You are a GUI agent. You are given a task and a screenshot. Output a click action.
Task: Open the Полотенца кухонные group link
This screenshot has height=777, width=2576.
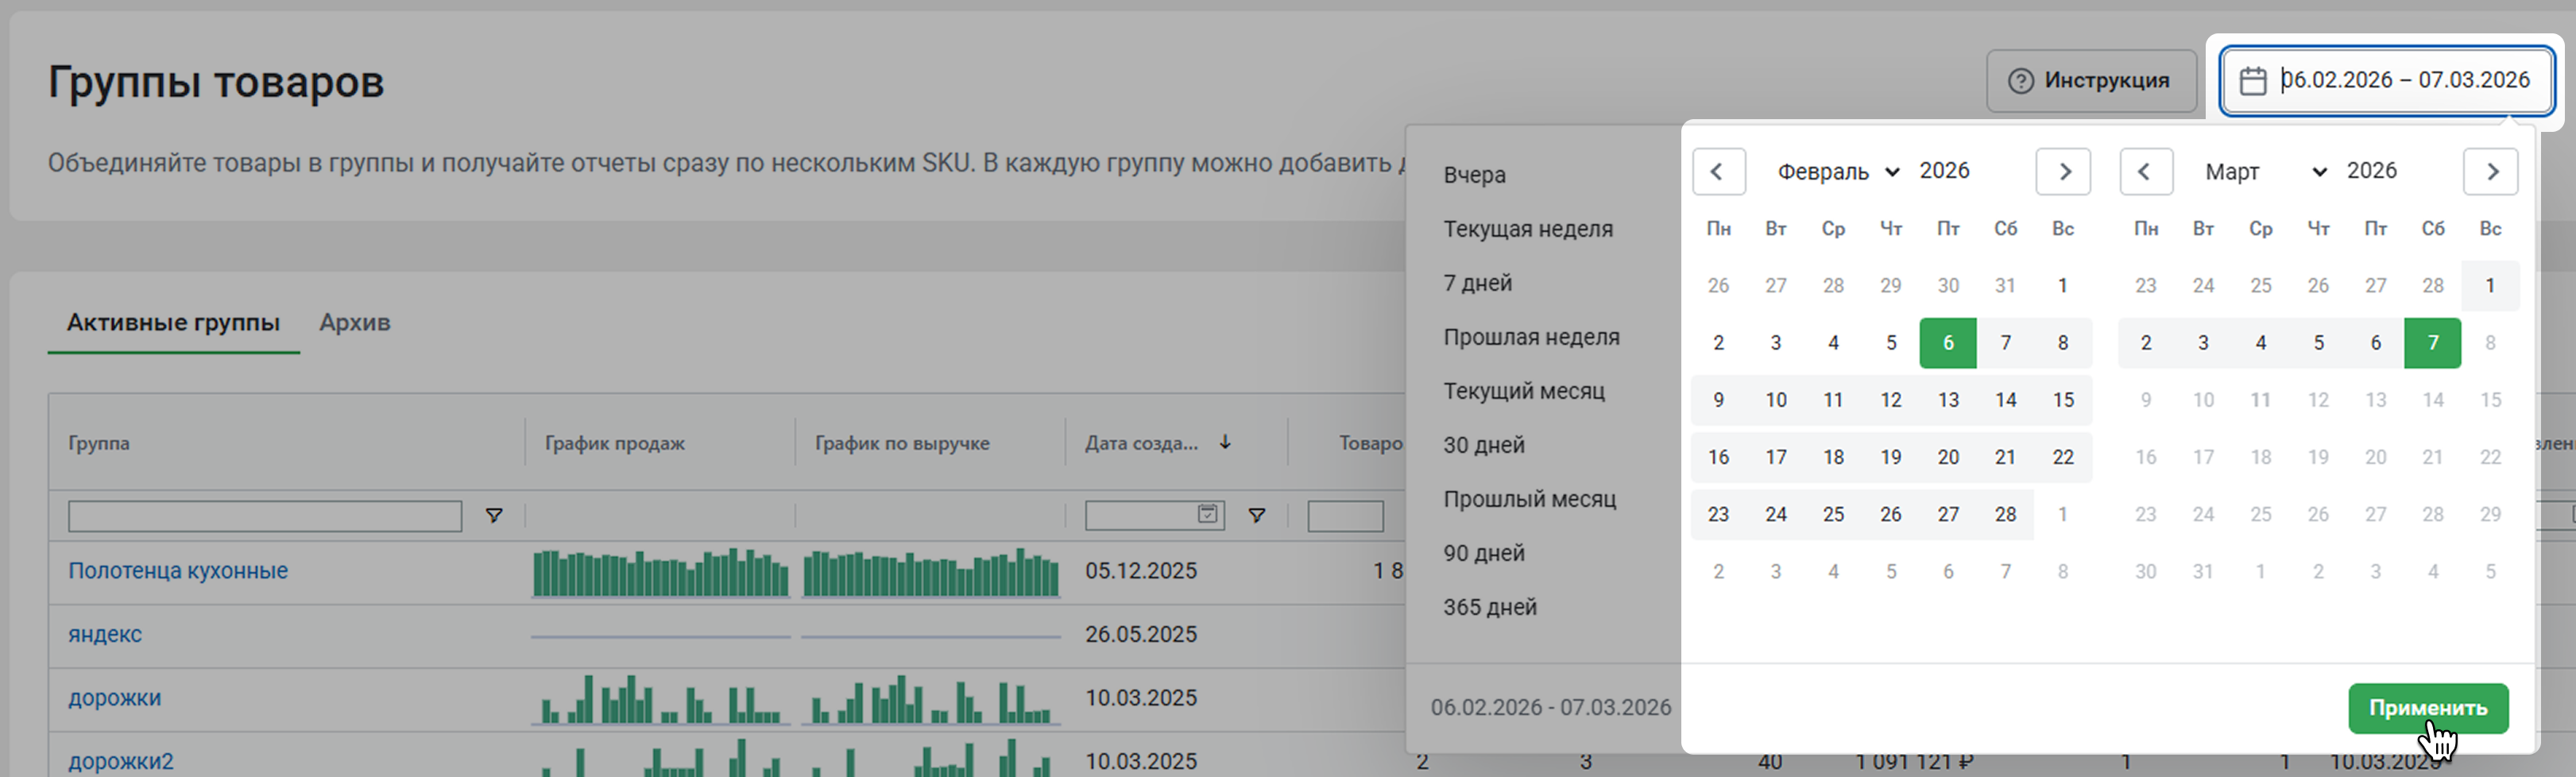coord(178,571)
